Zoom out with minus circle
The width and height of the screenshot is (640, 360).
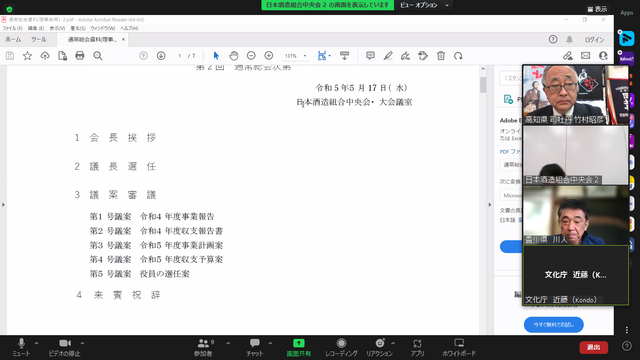pyautogui.click(x=251, y=56)
